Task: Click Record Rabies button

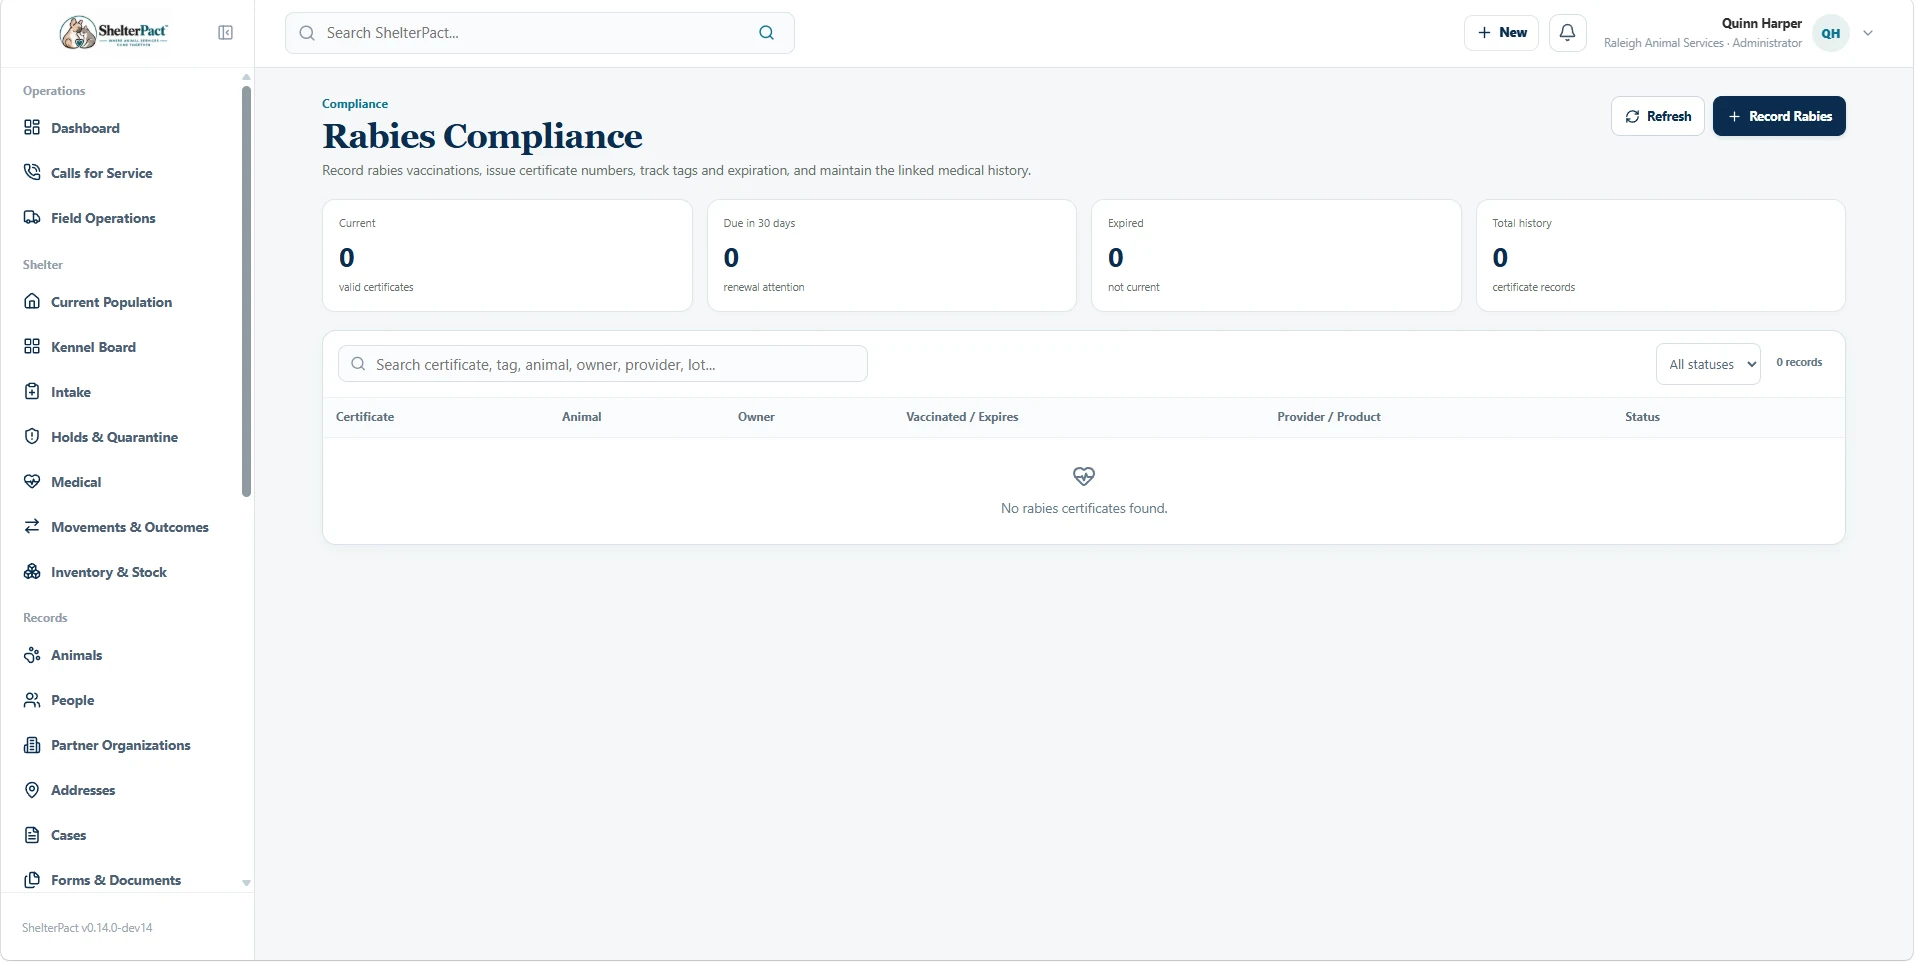Action: click(x=1779, y=116)
